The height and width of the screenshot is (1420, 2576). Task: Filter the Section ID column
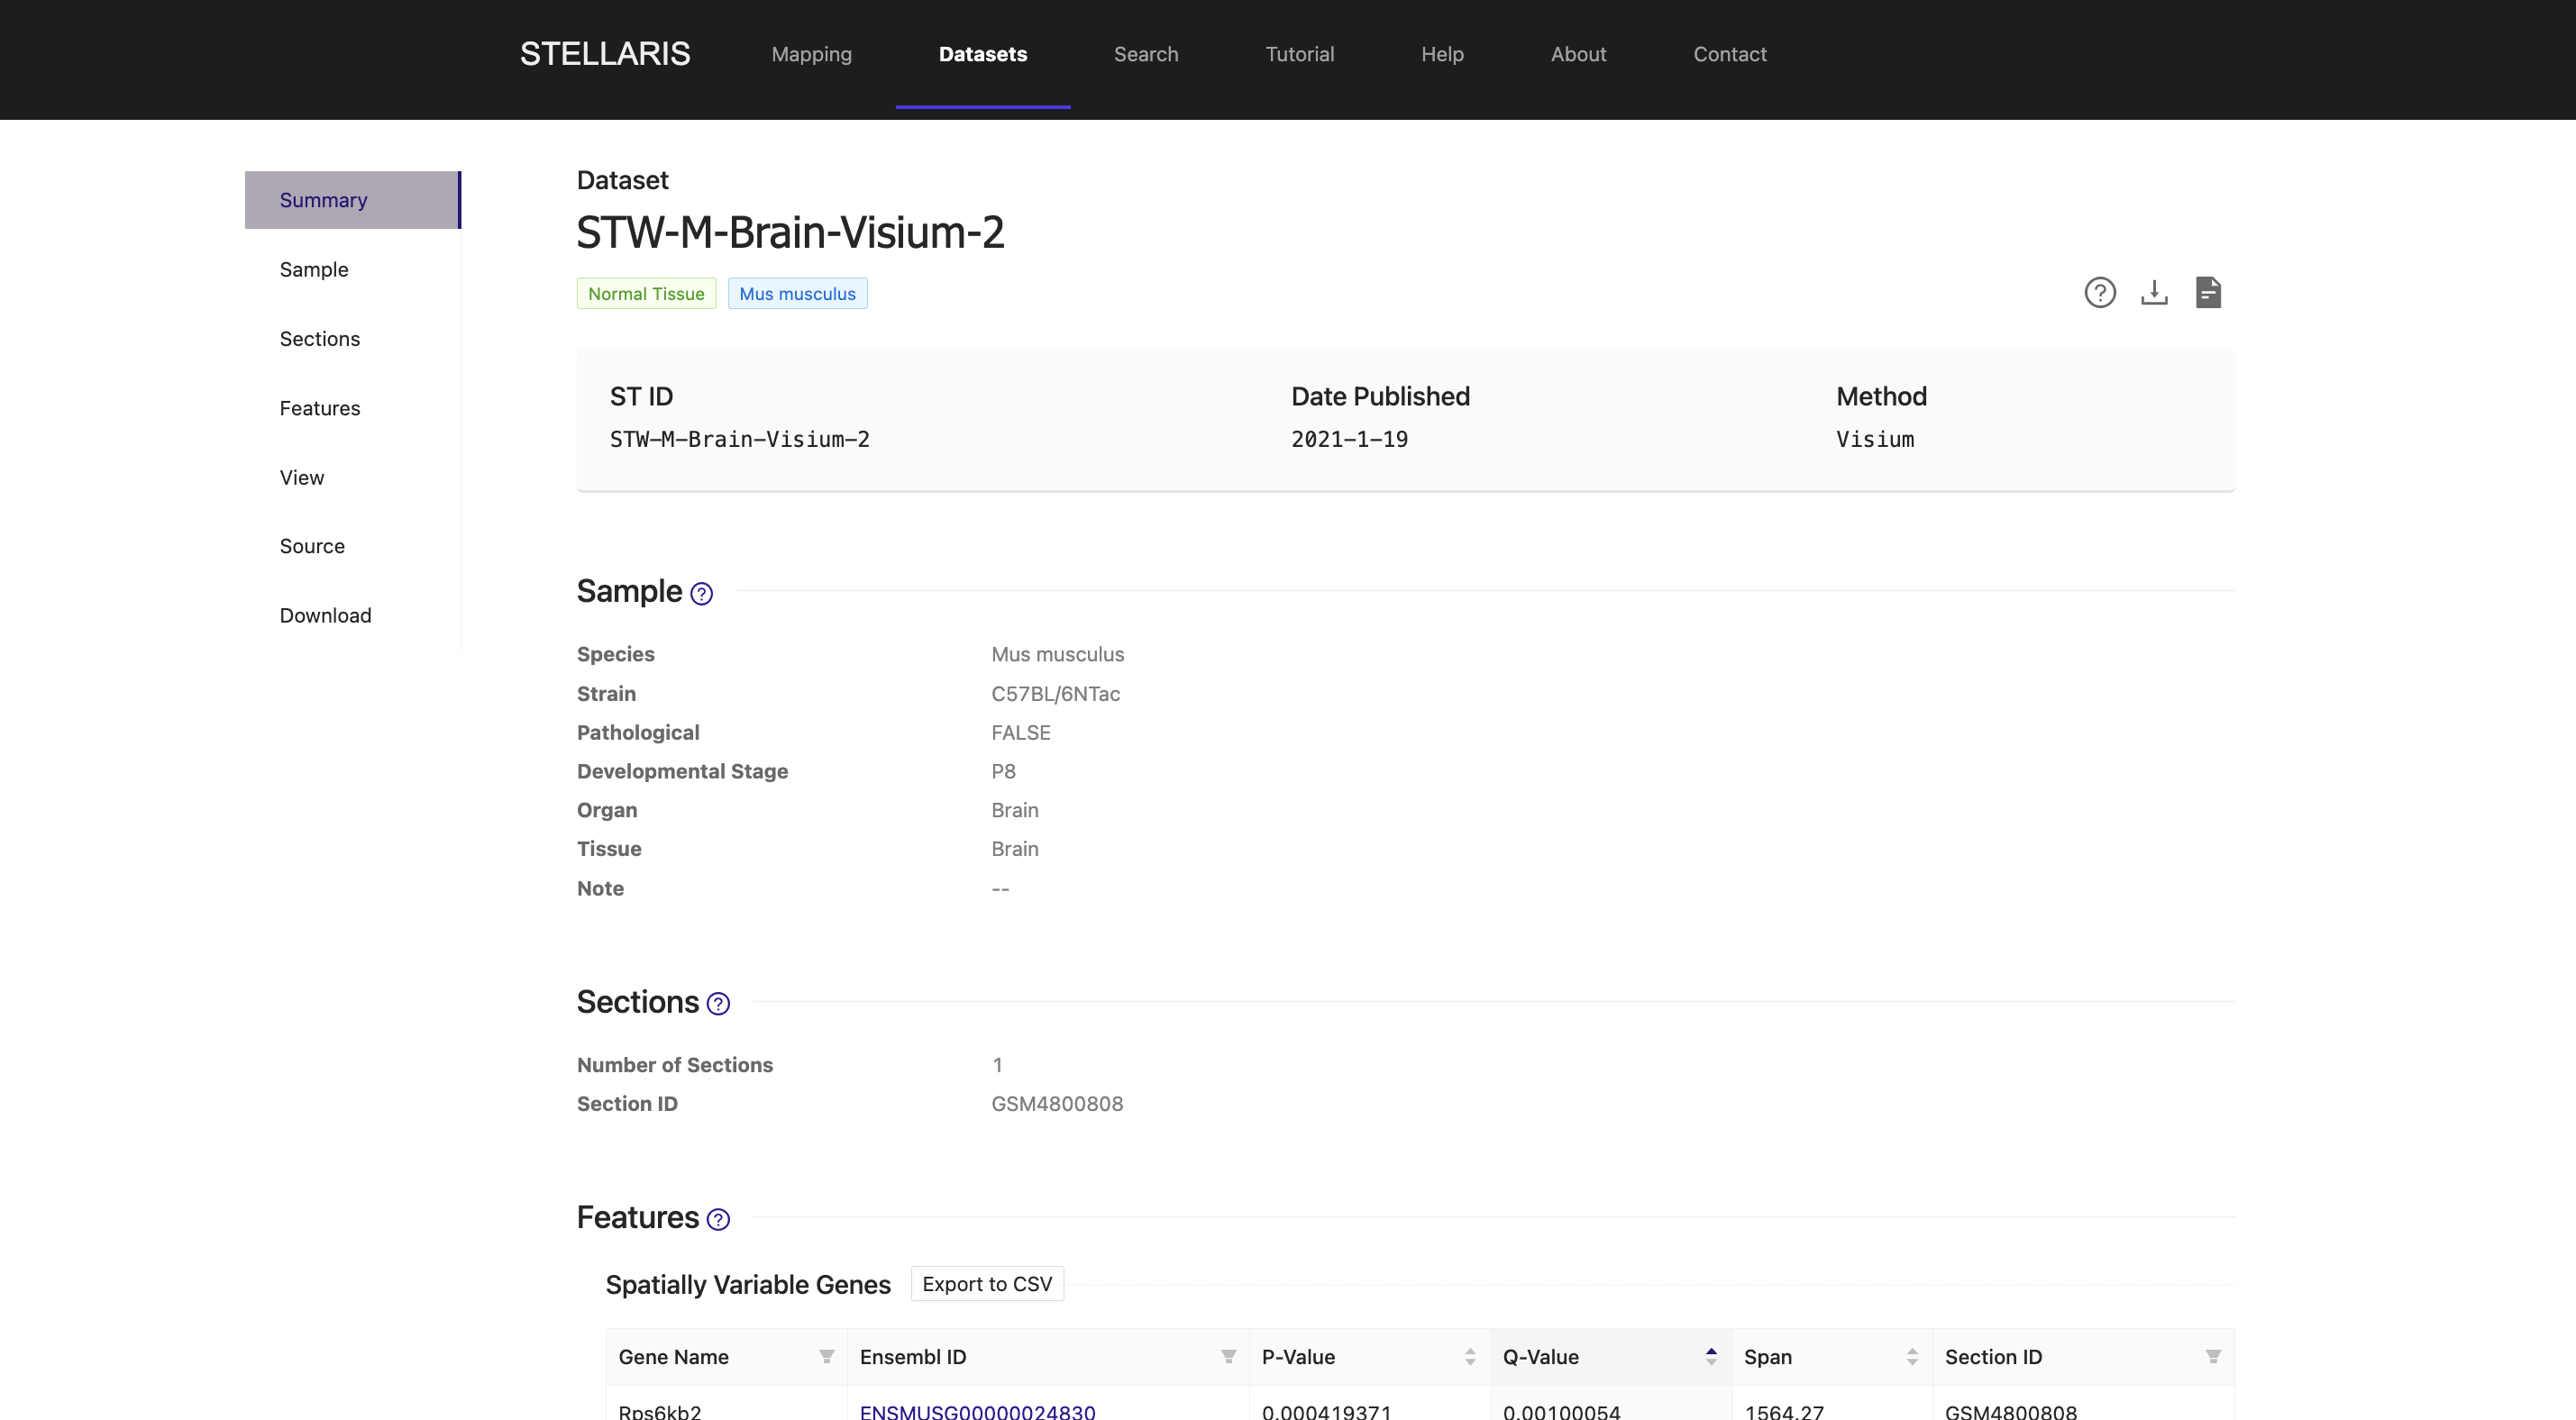[x=2213, y=1357]
